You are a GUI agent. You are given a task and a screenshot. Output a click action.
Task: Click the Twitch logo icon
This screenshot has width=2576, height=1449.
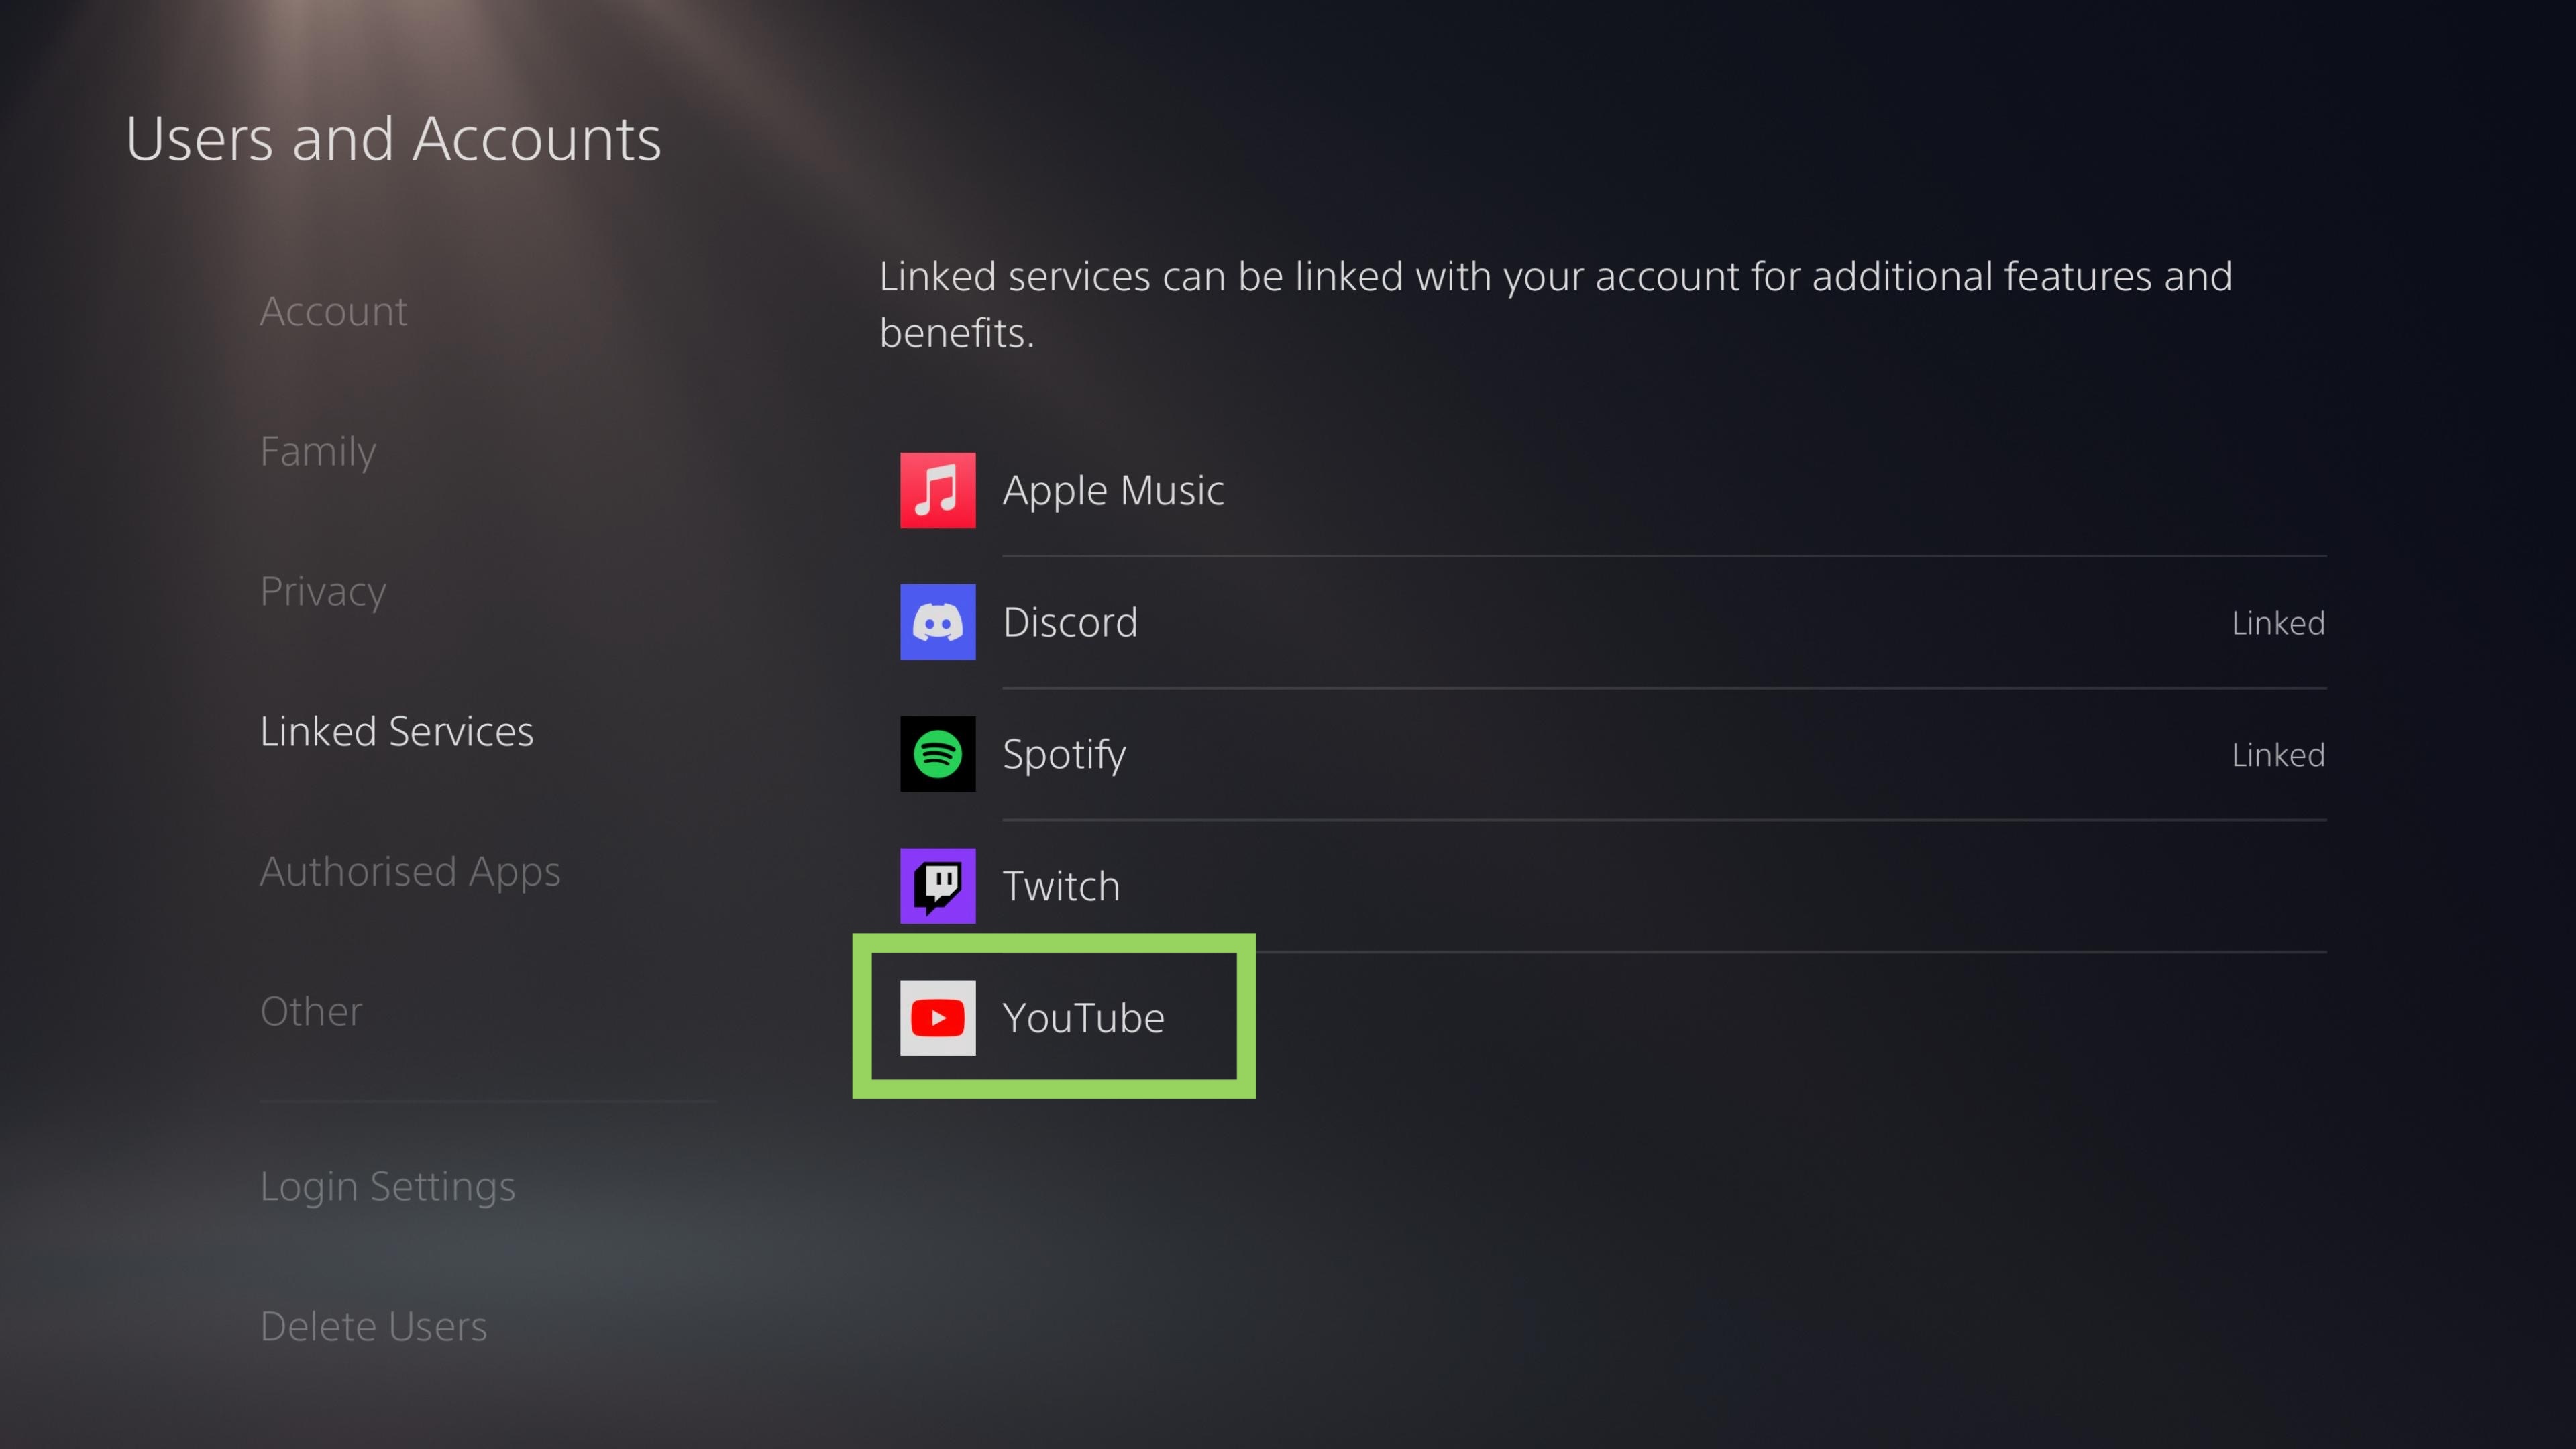[937, 886]
